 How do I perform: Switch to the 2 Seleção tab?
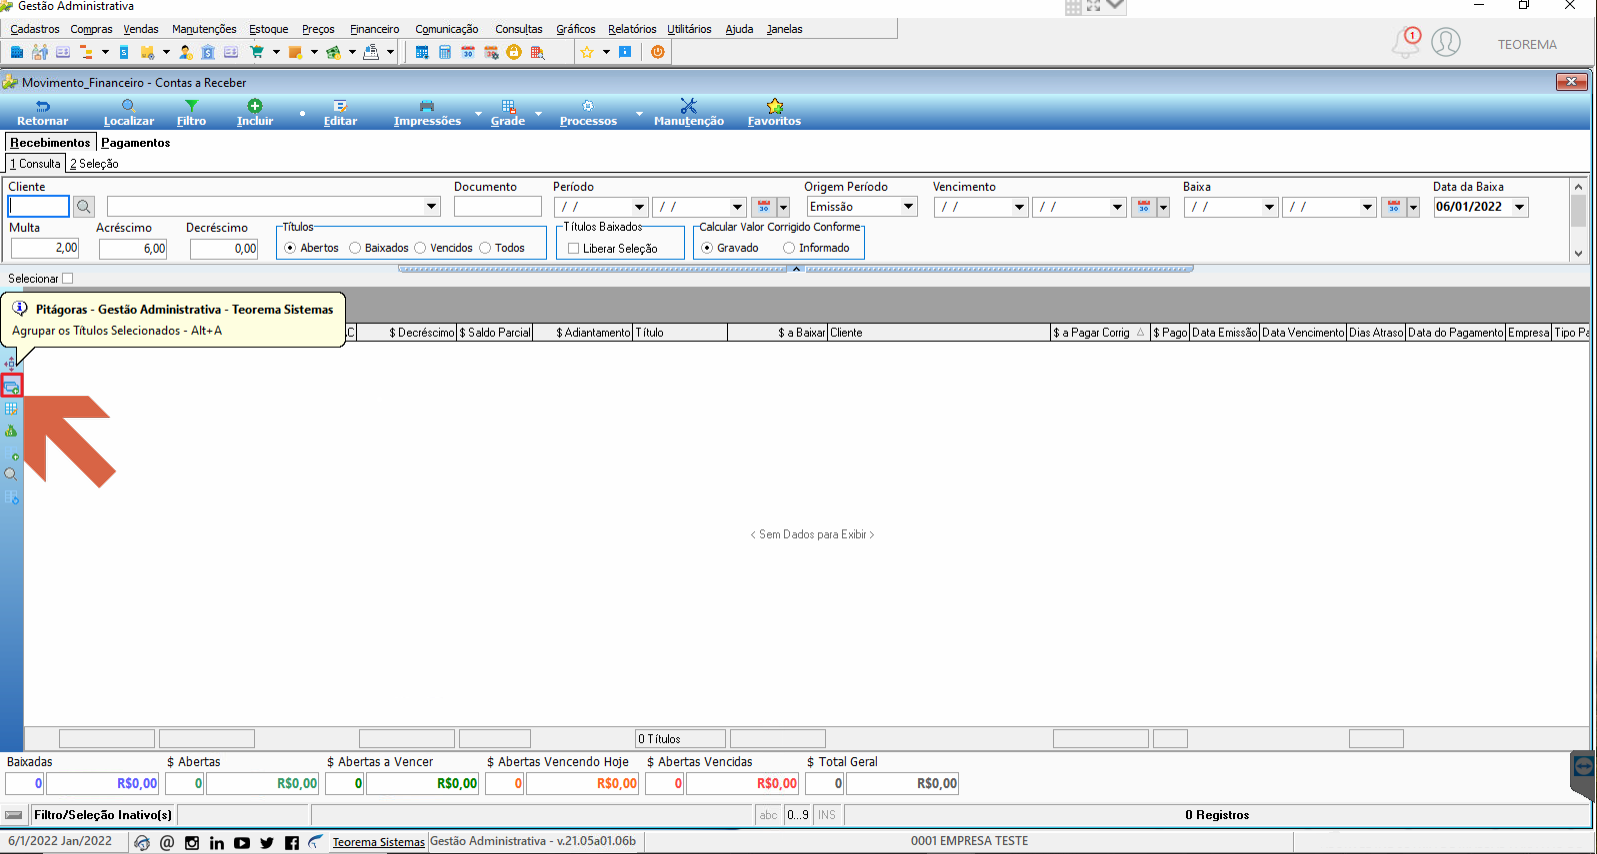tap(94, 164)
